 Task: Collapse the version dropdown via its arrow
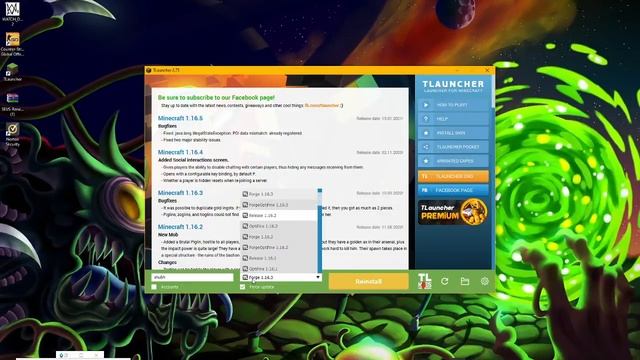[x=318, y=277]
